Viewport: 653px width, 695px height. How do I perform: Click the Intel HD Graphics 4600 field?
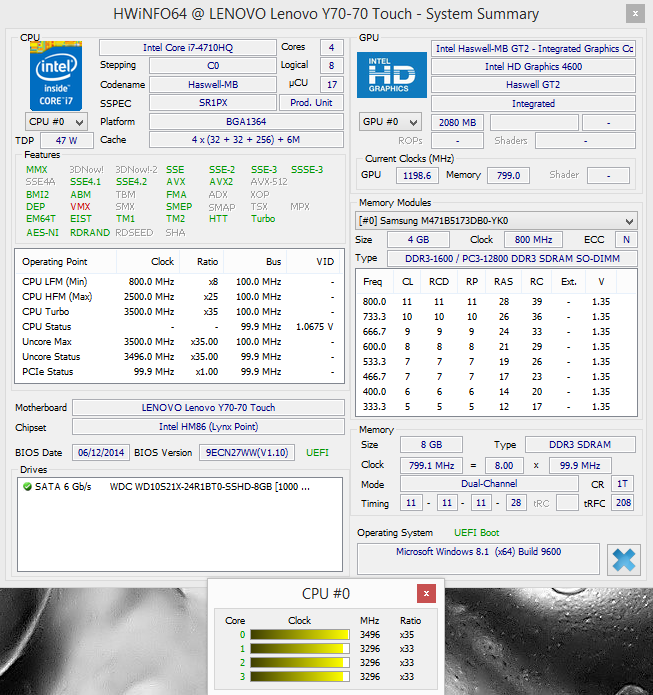[533, 66]
